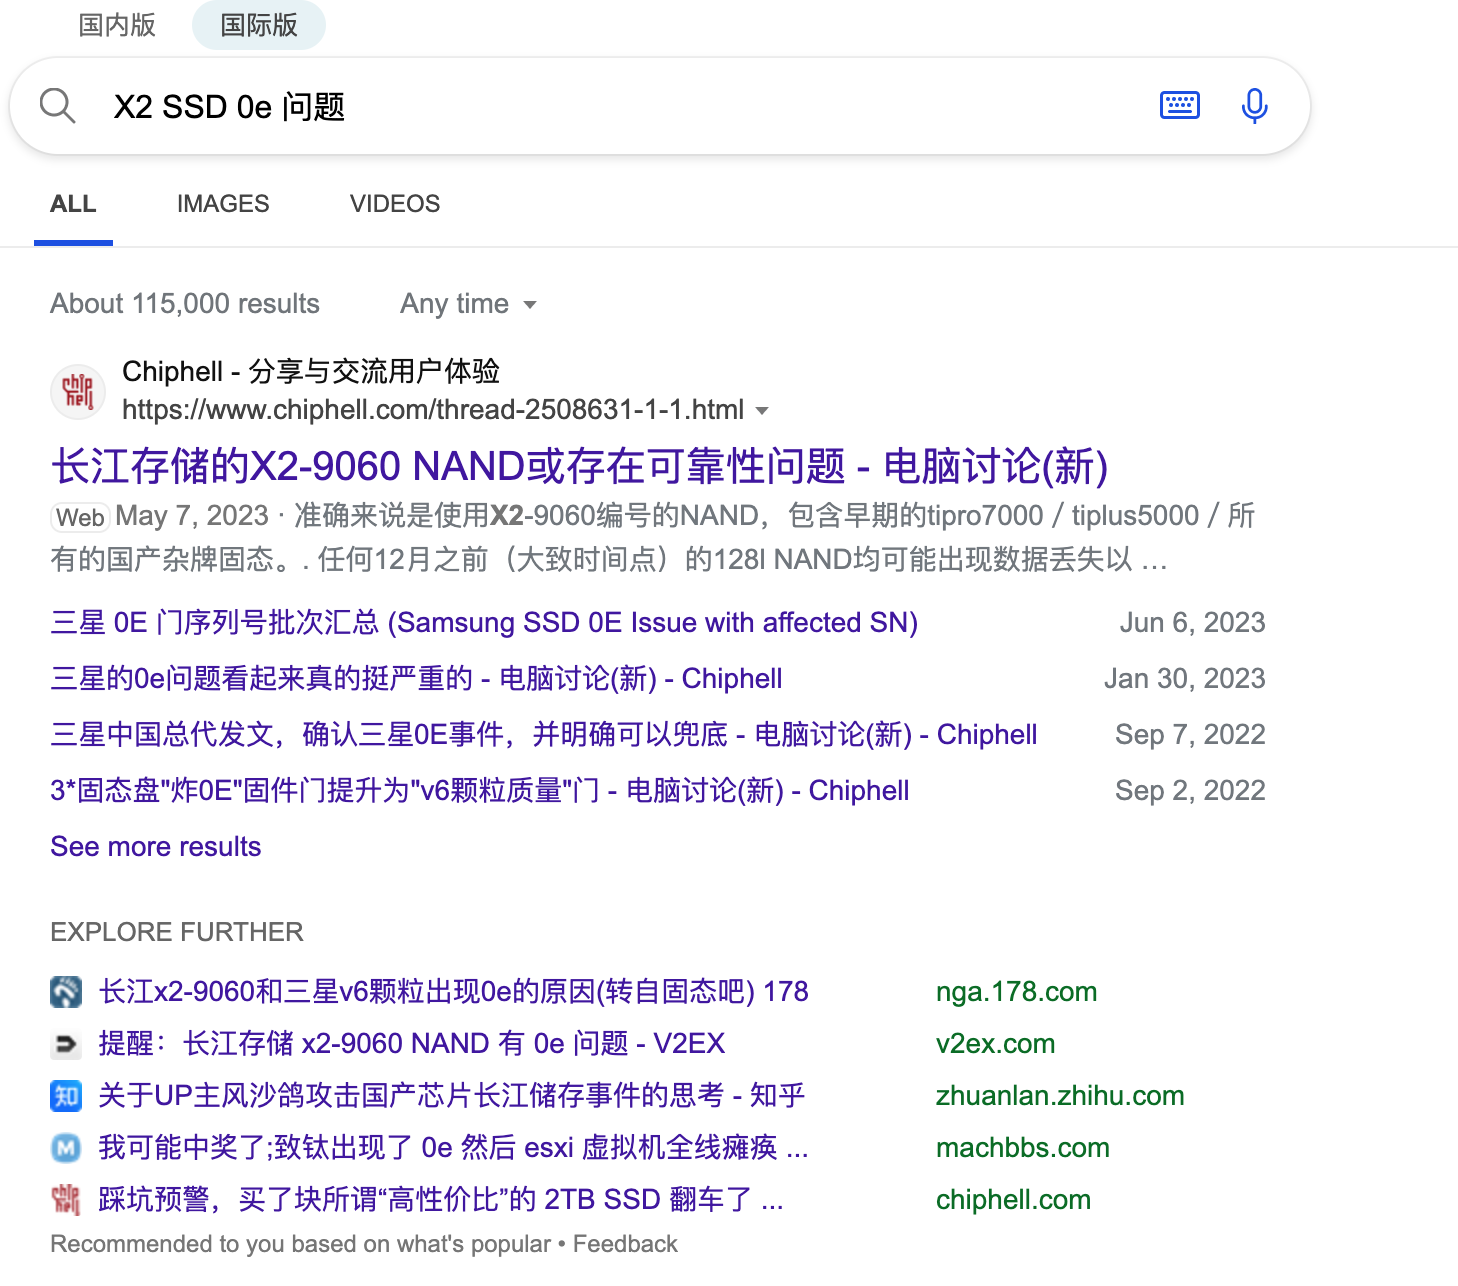1458x1286 pixels.
Task: Open 三星中国总代发文 link
Action: (x=544, y=735)
